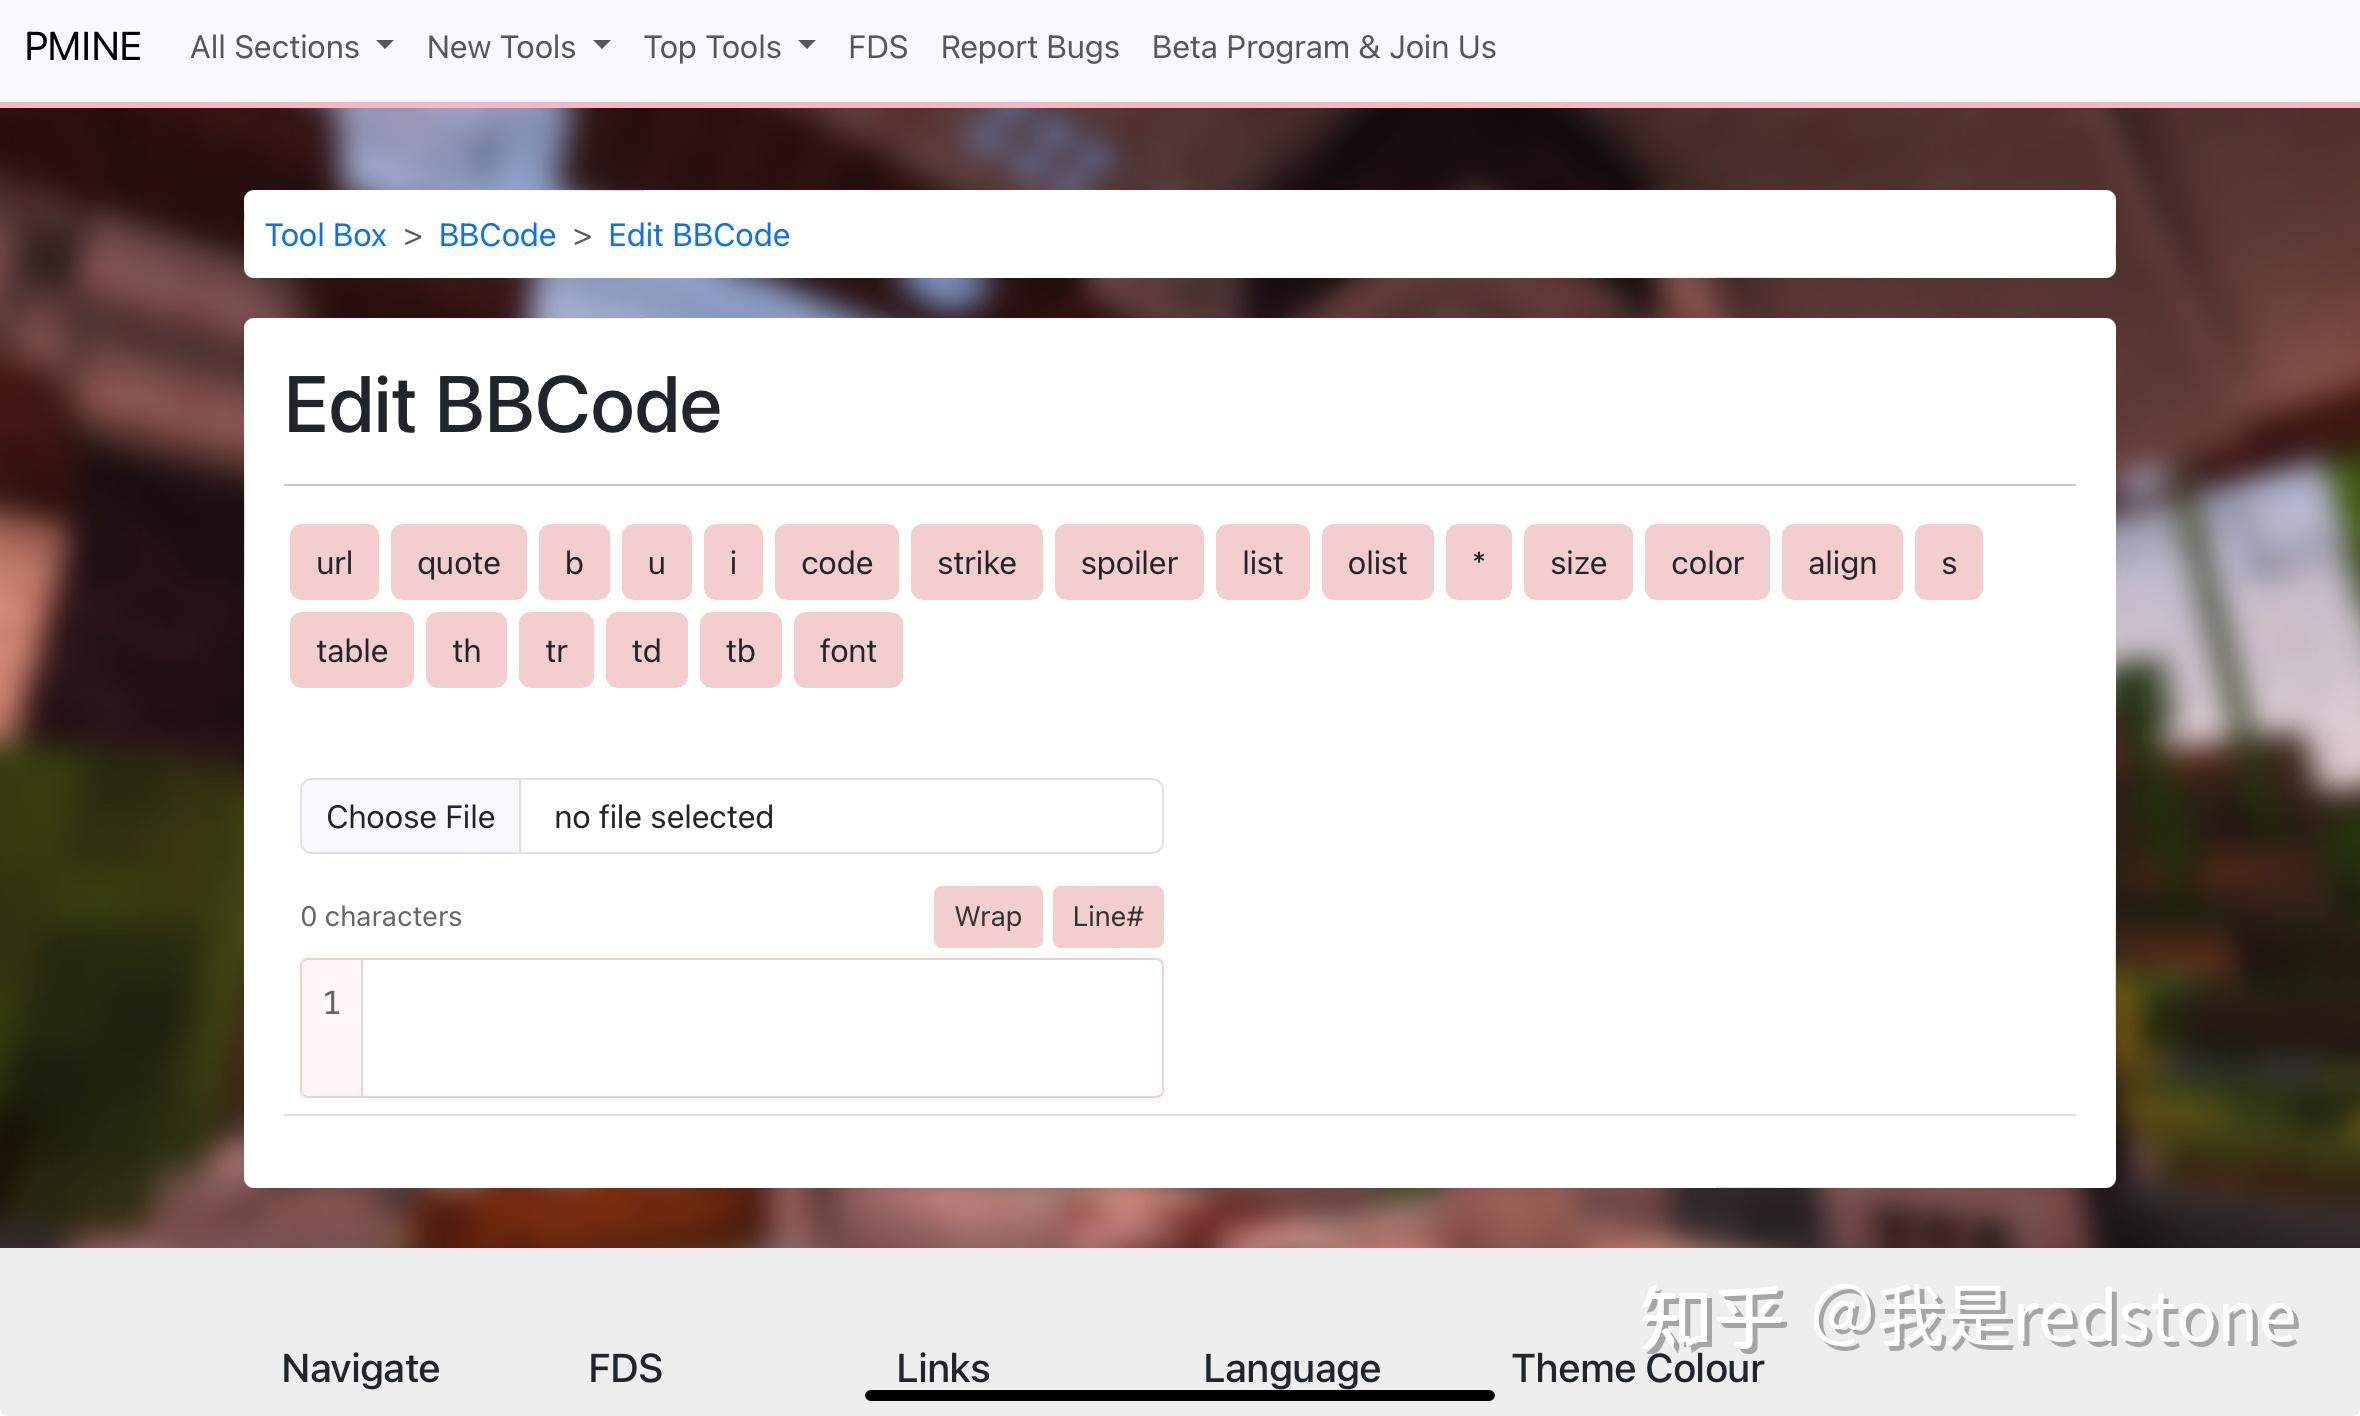Image resolution: width=2360 pixels, height=1416 pixels.
Task: Add a table tag
Action: [351, 651]
